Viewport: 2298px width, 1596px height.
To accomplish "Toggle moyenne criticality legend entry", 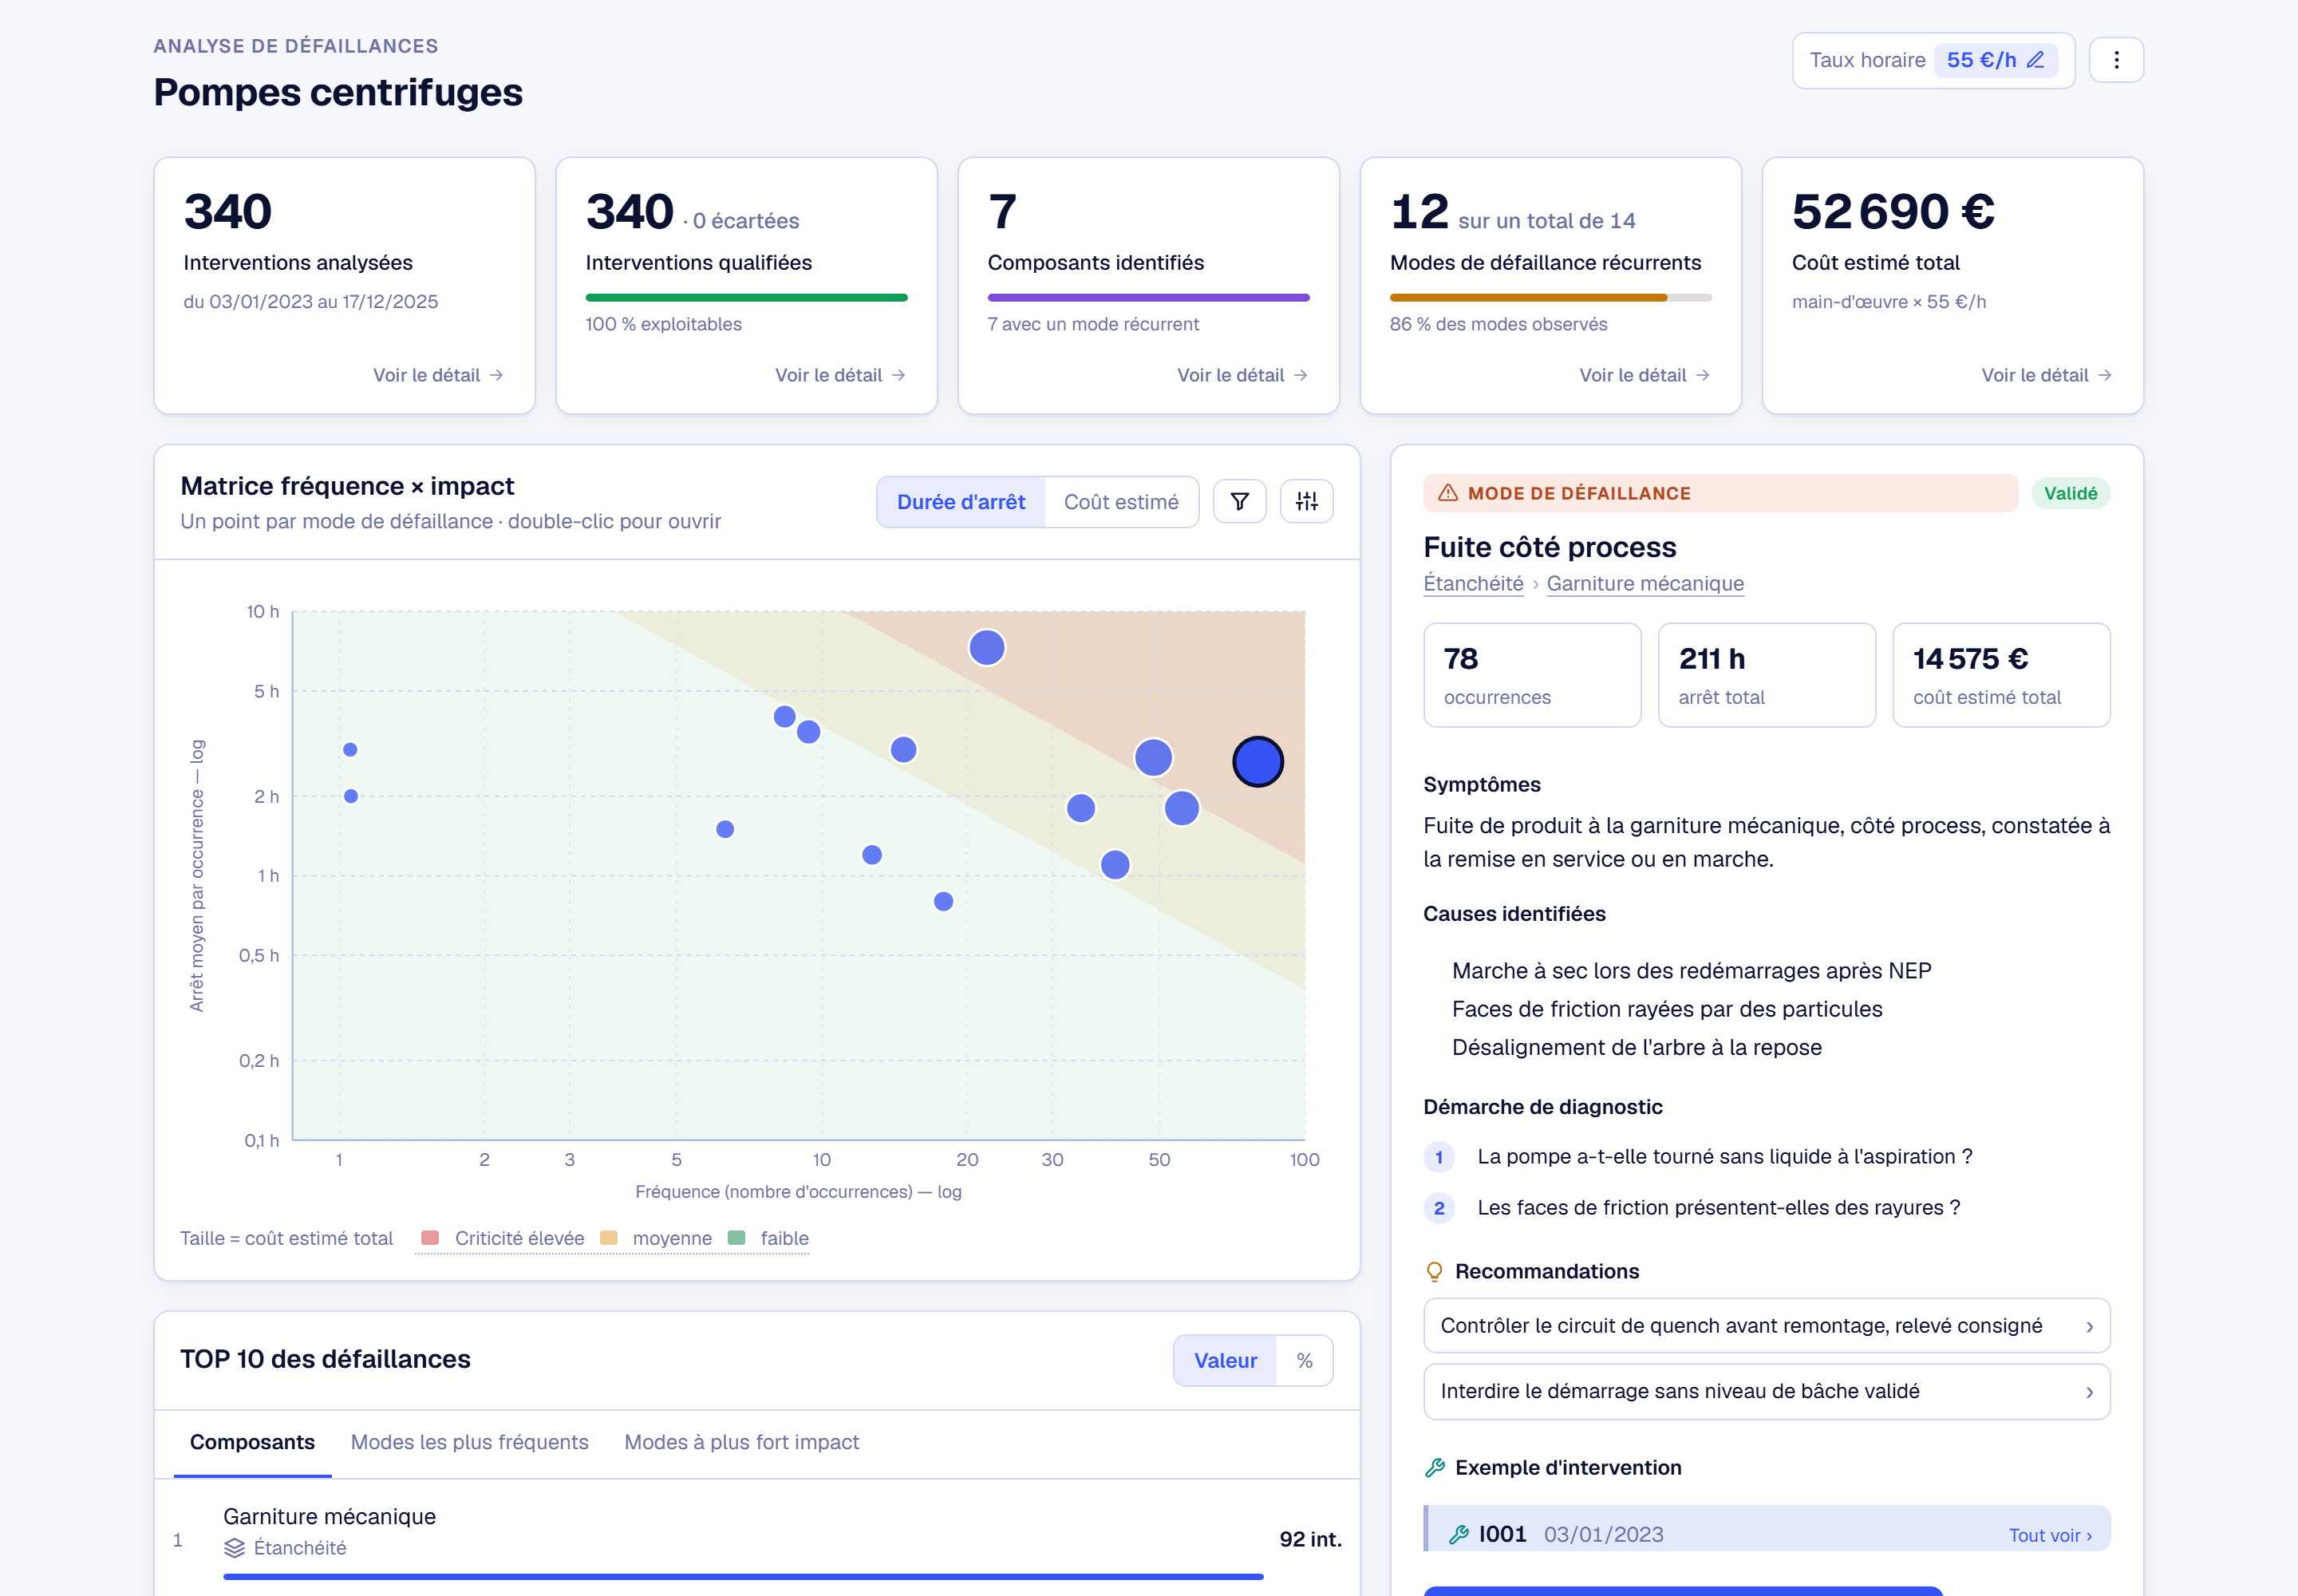I will [656, 1238].
